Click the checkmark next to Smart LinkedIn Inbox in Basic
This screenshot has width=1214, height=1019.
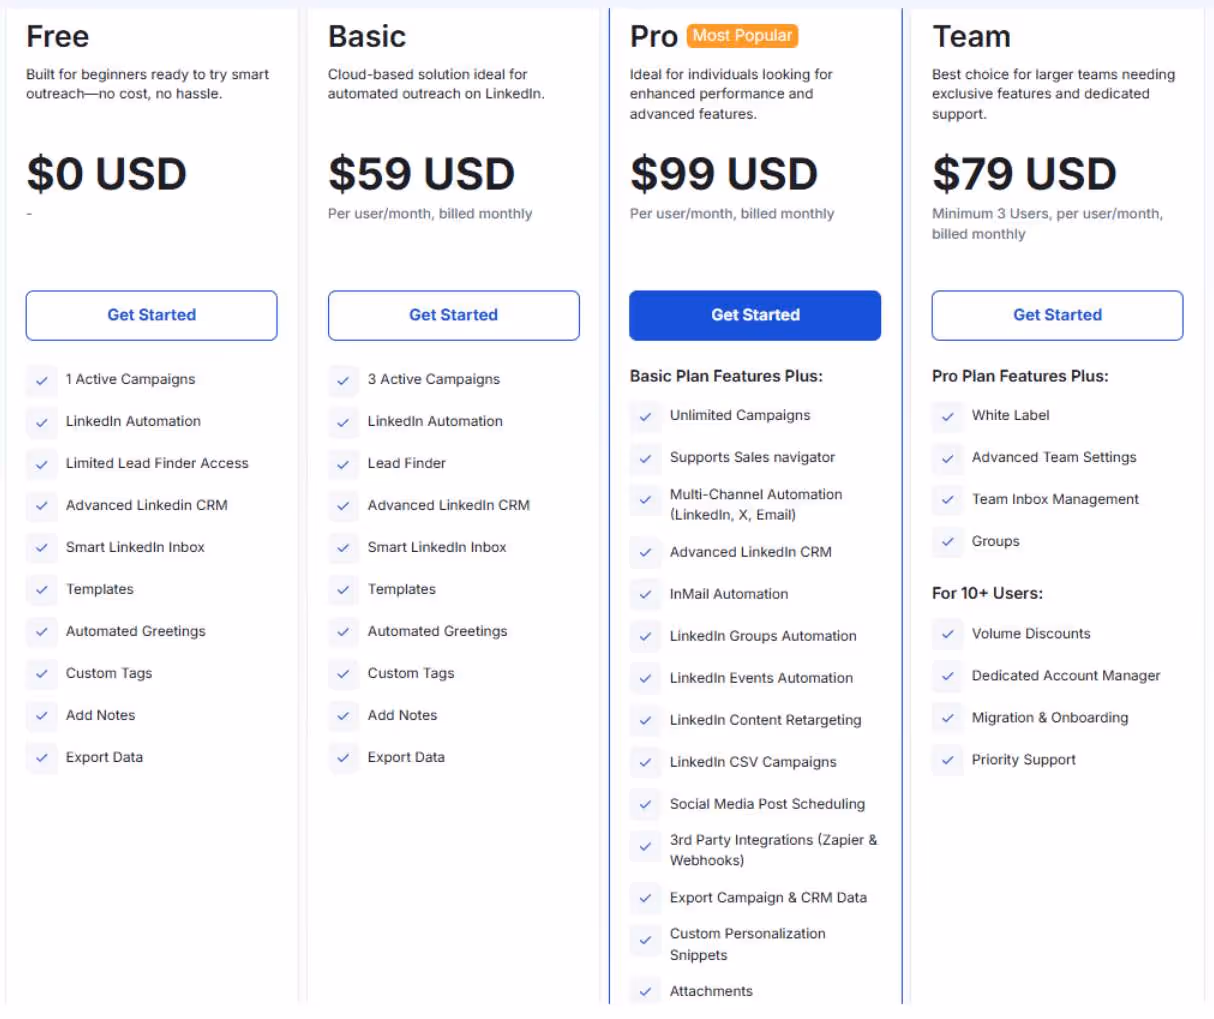[x=343, y=548]
